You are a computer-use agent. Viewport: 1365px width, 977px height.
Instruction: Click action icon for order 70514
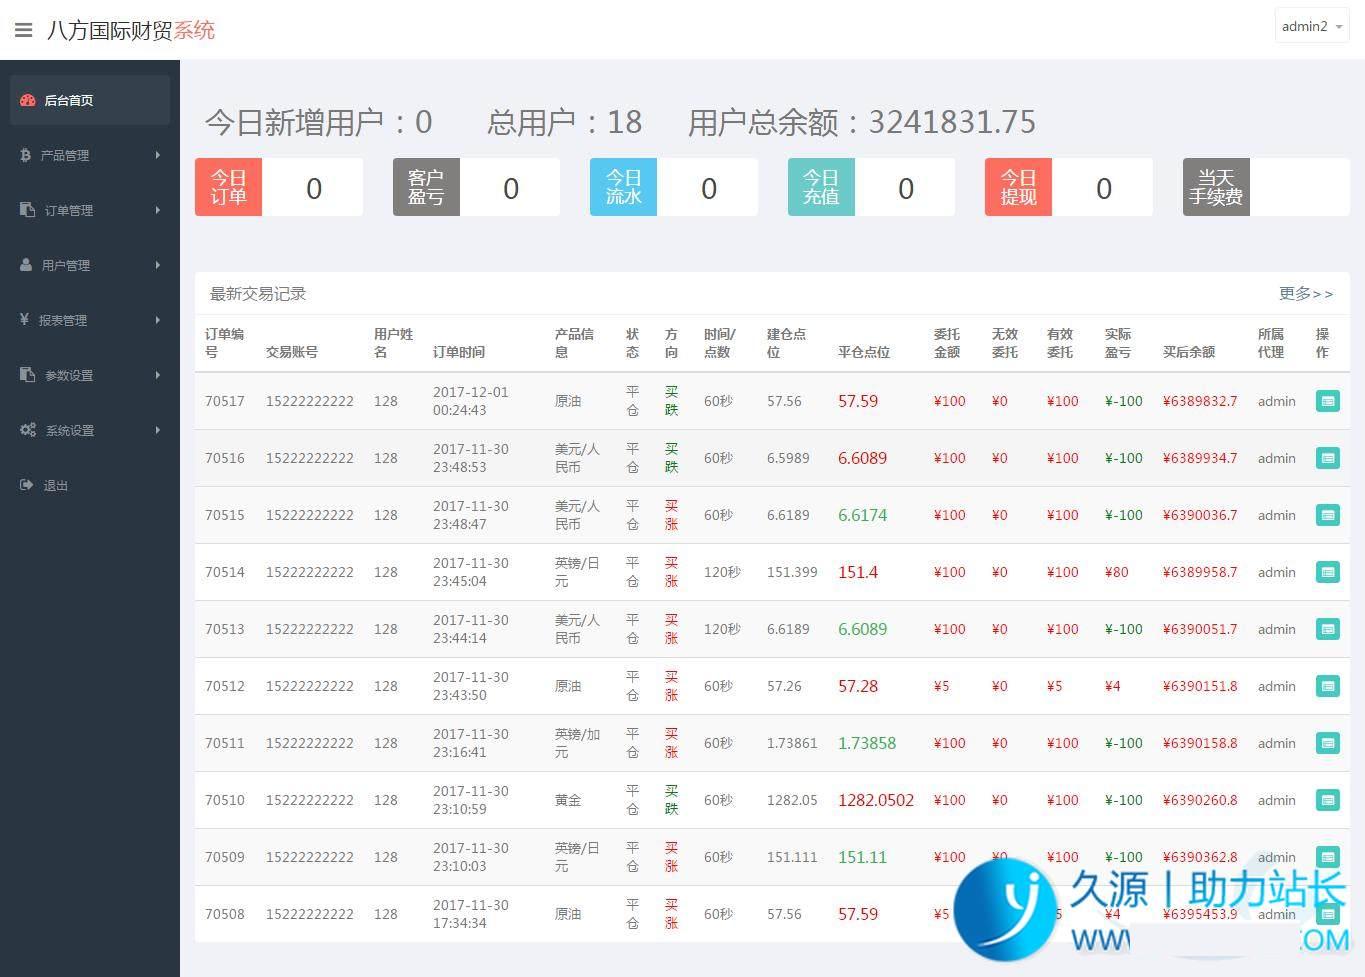click(1327, 572)
